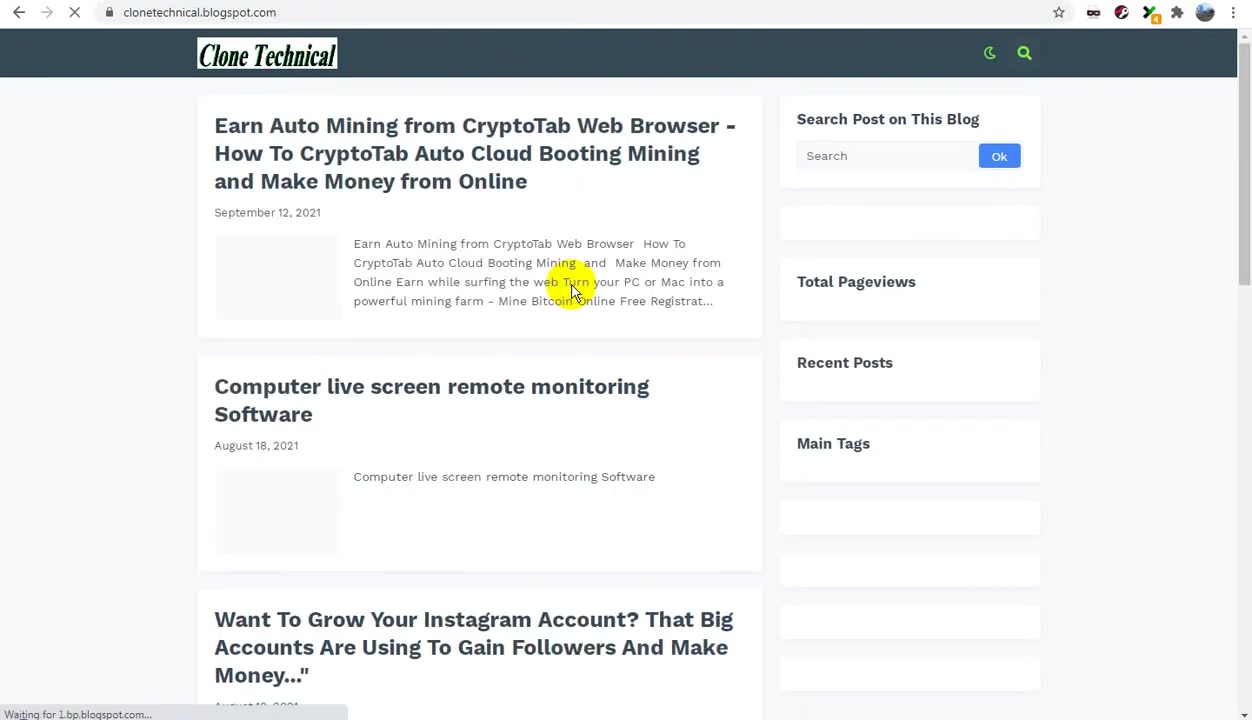The height and width of the screenshot is (720, 1252).
Task: Stop page loading with the X button
Action: click(x=74, y=12)
